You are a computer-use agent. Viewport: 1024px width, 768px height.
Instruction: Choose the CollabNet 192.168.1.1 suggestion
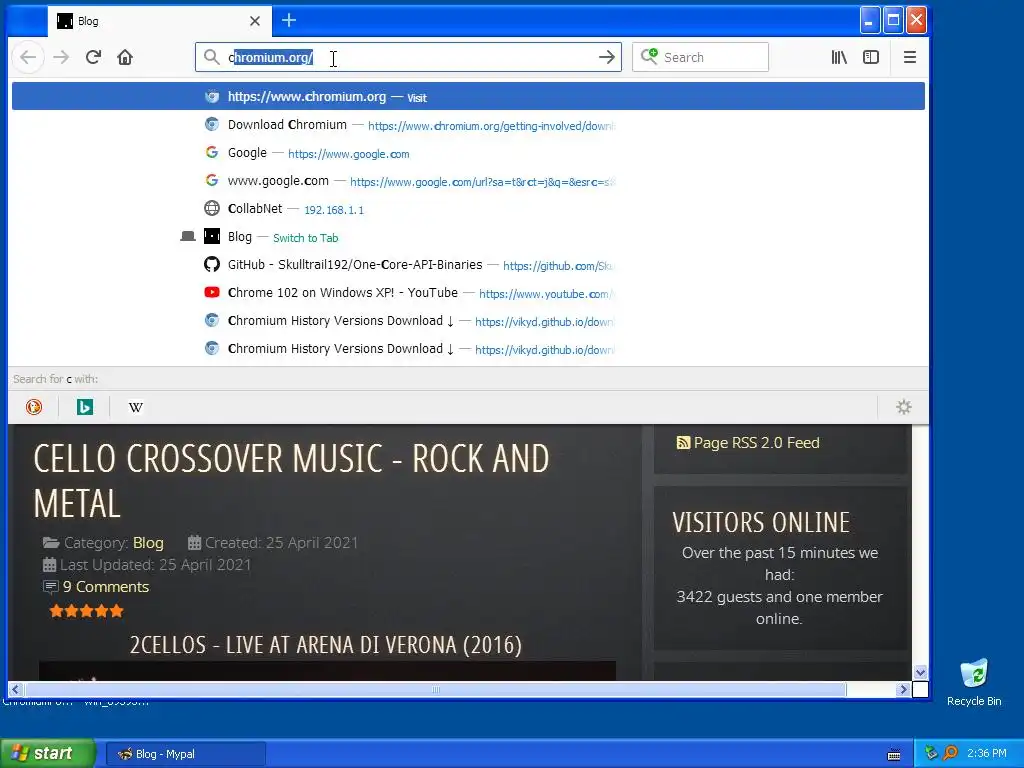click(468, 209)
